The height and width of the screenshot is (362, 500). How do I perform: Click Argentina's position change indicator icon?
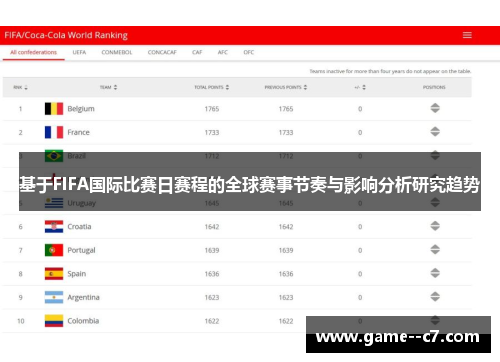[435, 297]
